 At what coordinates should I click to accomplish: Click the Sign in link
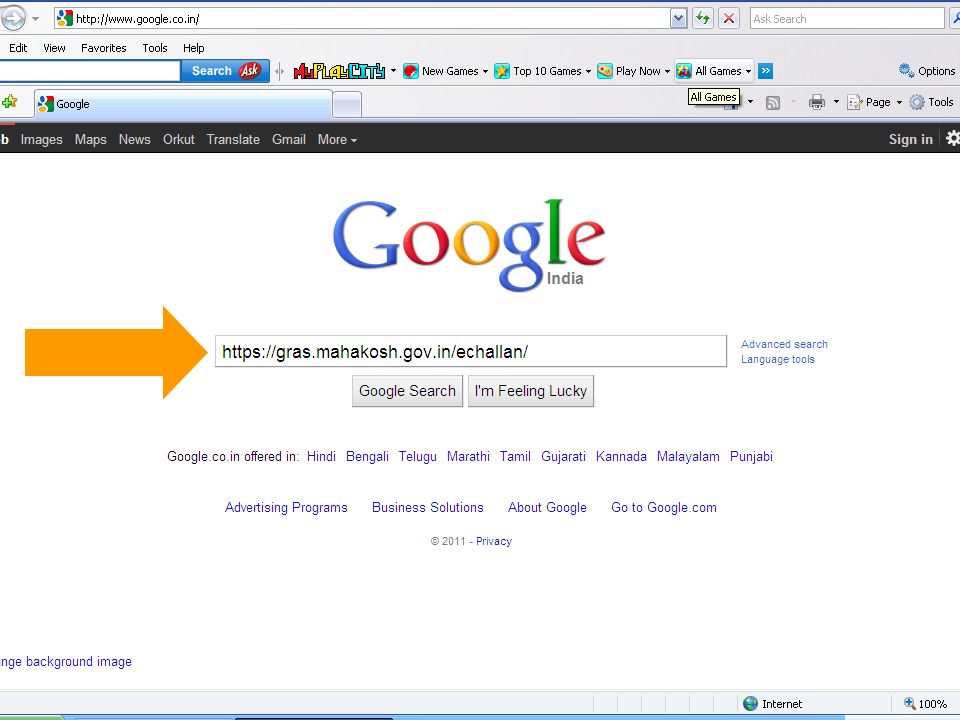910,140
